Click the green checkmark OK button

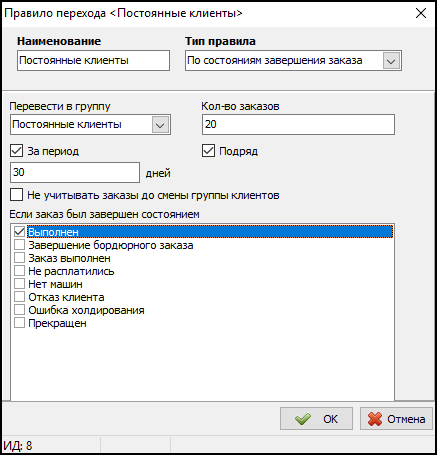316,419
